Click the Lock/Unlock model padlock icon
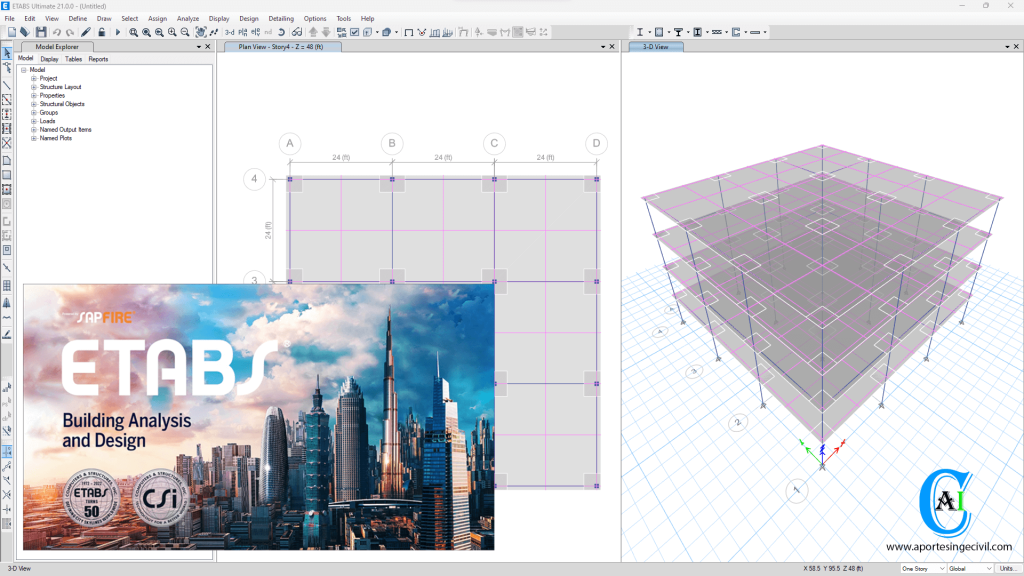The image size is (1024, 576). [102, 32]
